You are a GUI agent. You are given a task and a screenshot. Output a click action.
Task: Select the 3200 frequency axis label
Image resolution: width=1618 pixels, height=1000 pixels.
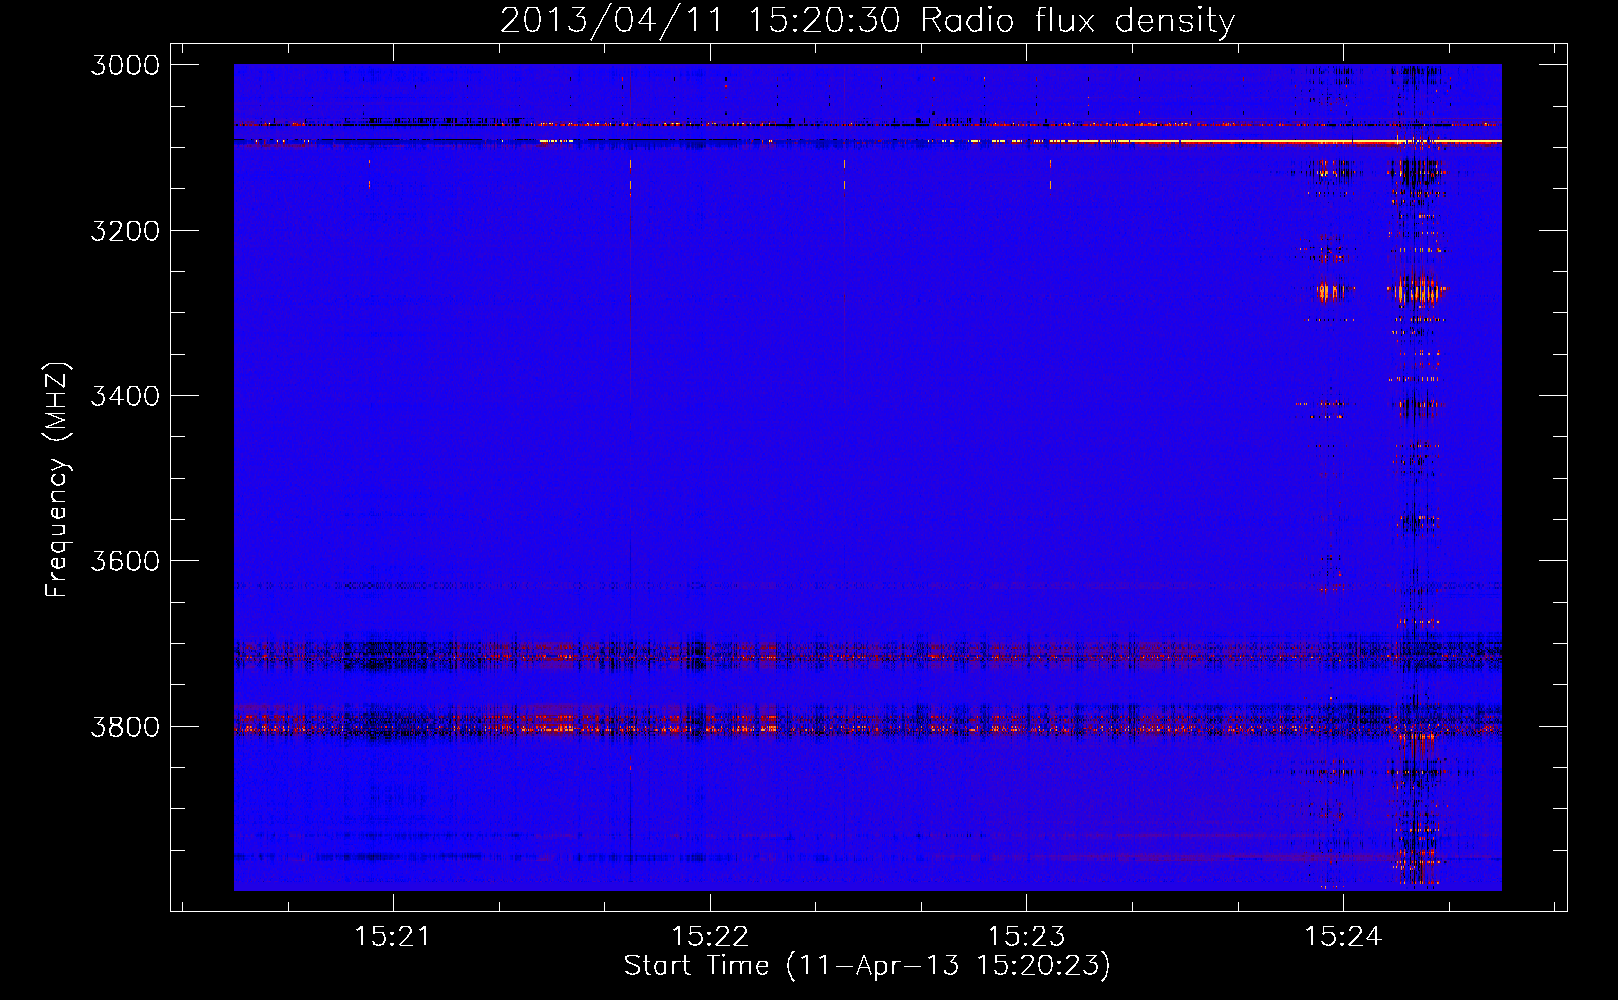click(x=125, y=231)
